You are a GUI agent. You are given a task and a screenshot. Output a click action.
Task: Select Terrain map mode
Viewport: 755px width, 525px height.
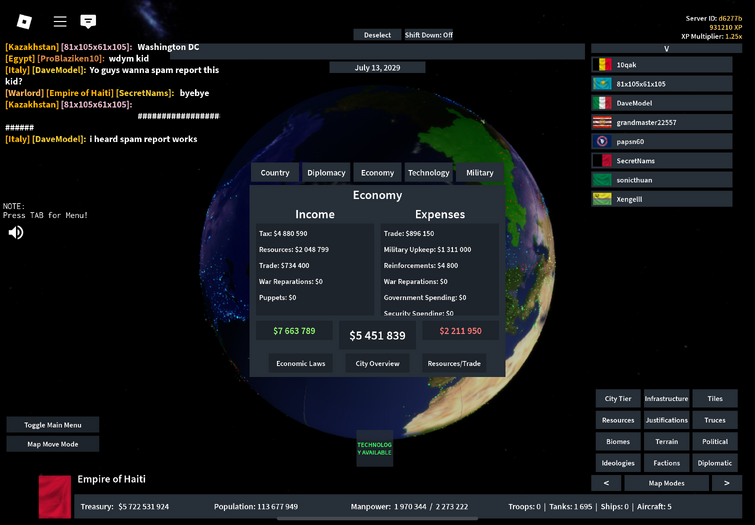coord(666,441)
